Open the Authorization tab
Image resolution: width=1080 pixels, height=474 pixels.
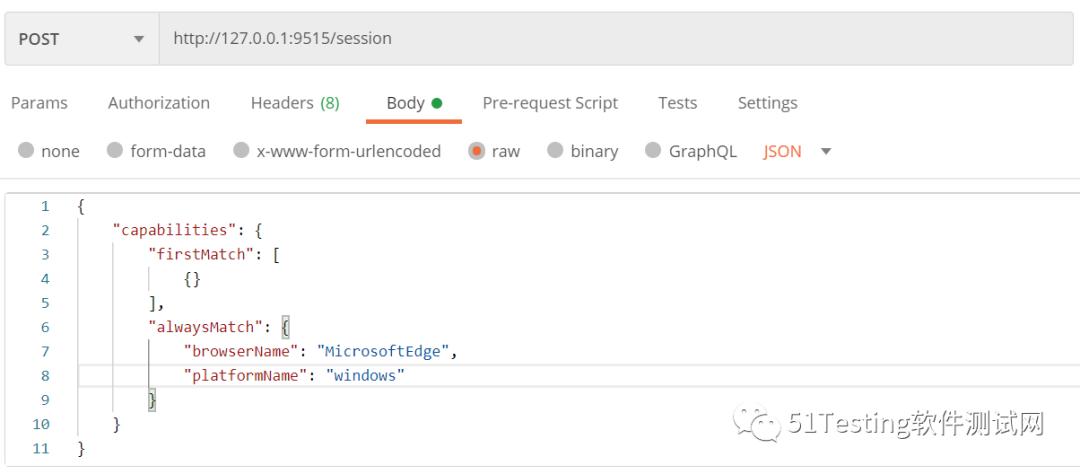[158, 103]
